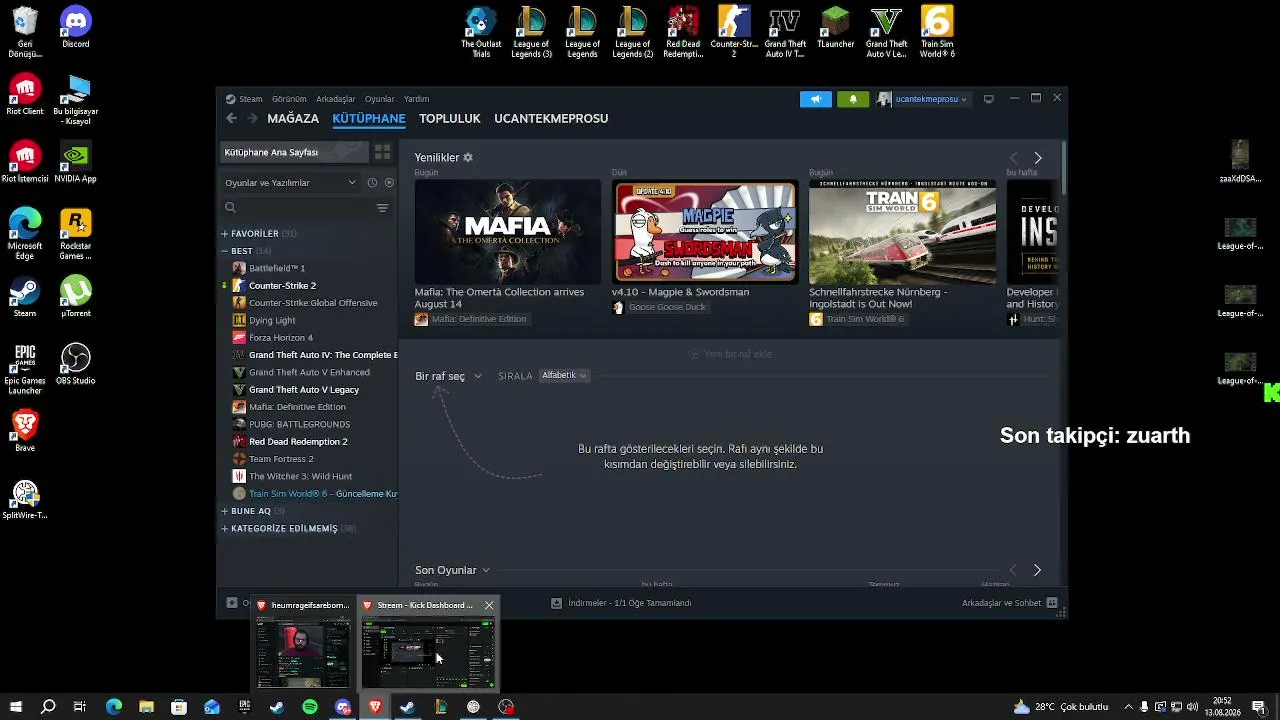This screenshot has width=1280, height=720.
Task: Launch Red Dead Redemption desktop shortcut
Action: pos(683,32)
